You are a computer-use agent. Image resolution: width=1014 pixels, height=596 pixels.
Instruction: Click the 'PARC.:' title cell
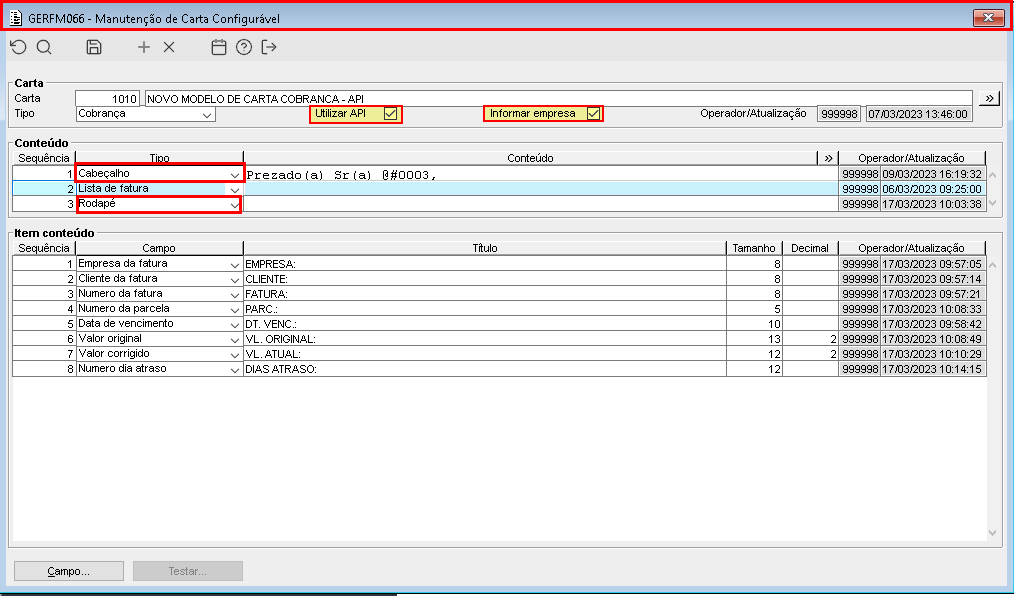485,309
